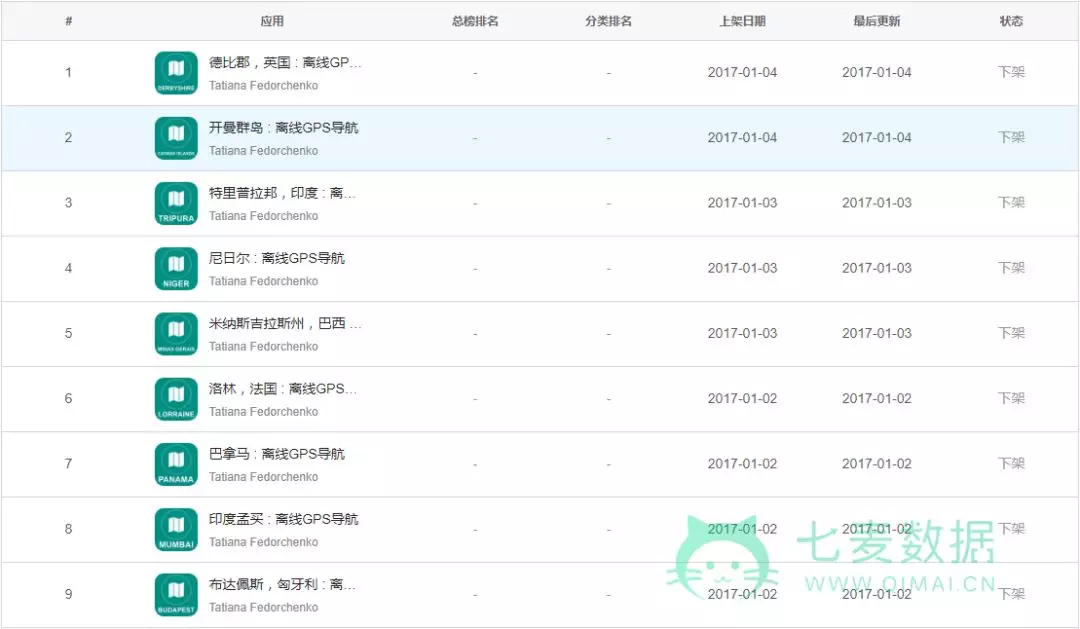This screenshot has width=1080, height=629.
Task: Open app title 开曼群岛 : 离线GPS导航
Action: coord(283,128)
